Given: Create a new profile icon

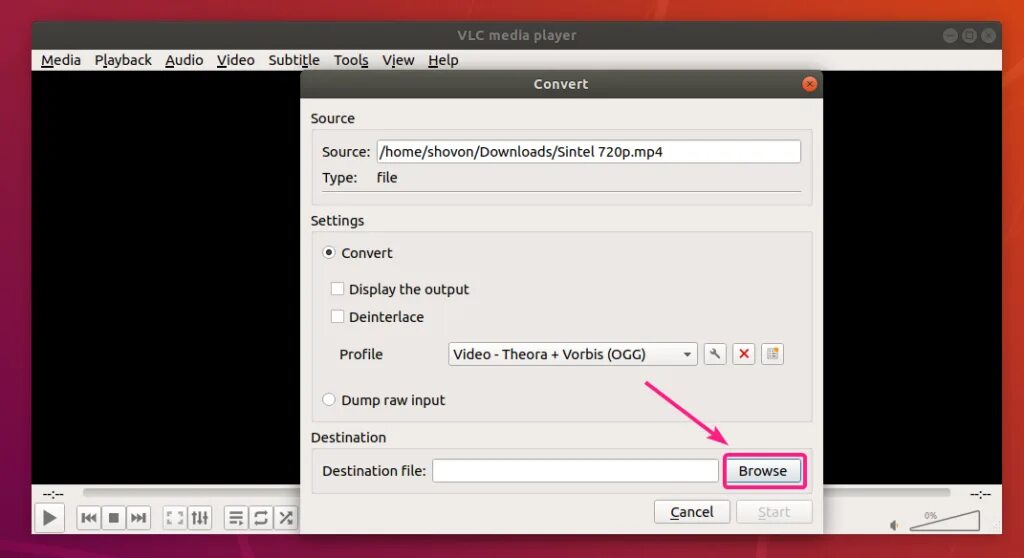Looking at the screenshot, I should coord(773,354).
